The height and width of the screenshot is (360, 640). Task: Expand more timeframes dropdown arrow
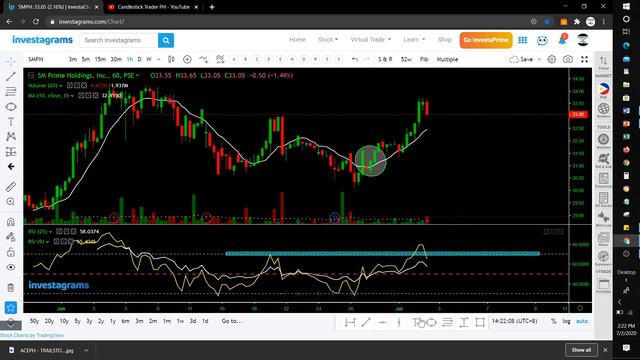tap(159, 60)
